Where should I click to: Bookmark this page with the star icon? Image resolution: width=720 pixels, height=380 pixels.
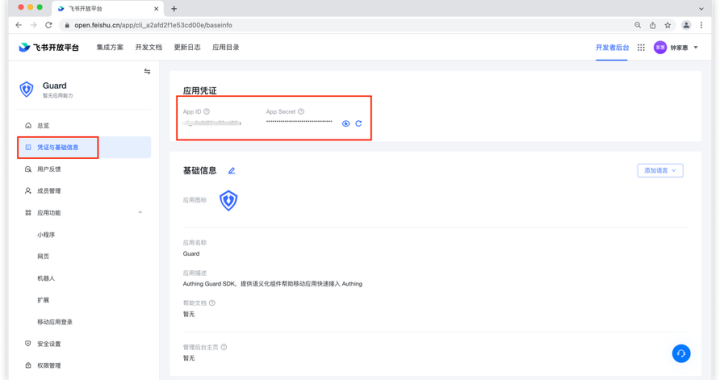tap(668, 25)
